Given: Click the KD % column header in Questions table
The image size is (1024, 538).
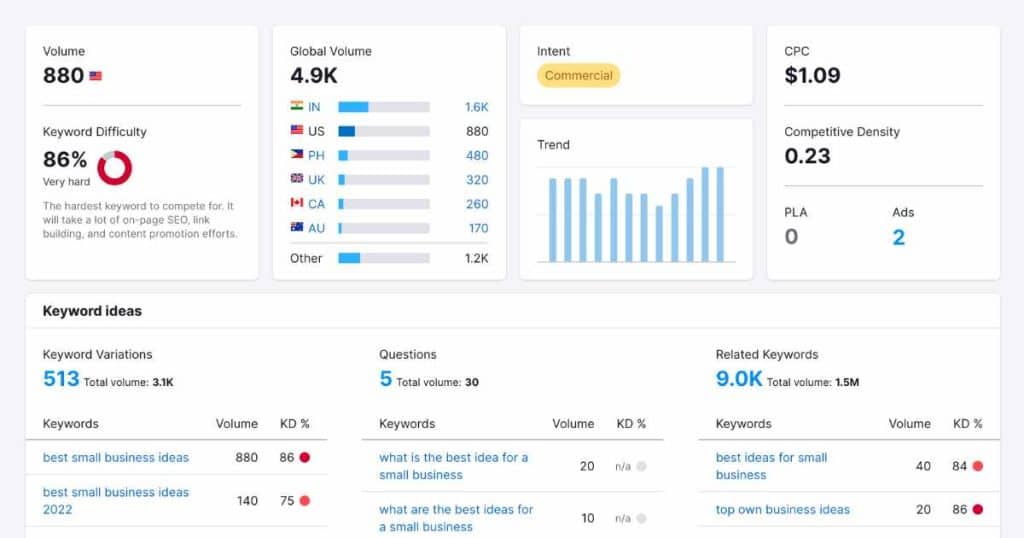Looking at the screenshot, I should click(631, 424).
